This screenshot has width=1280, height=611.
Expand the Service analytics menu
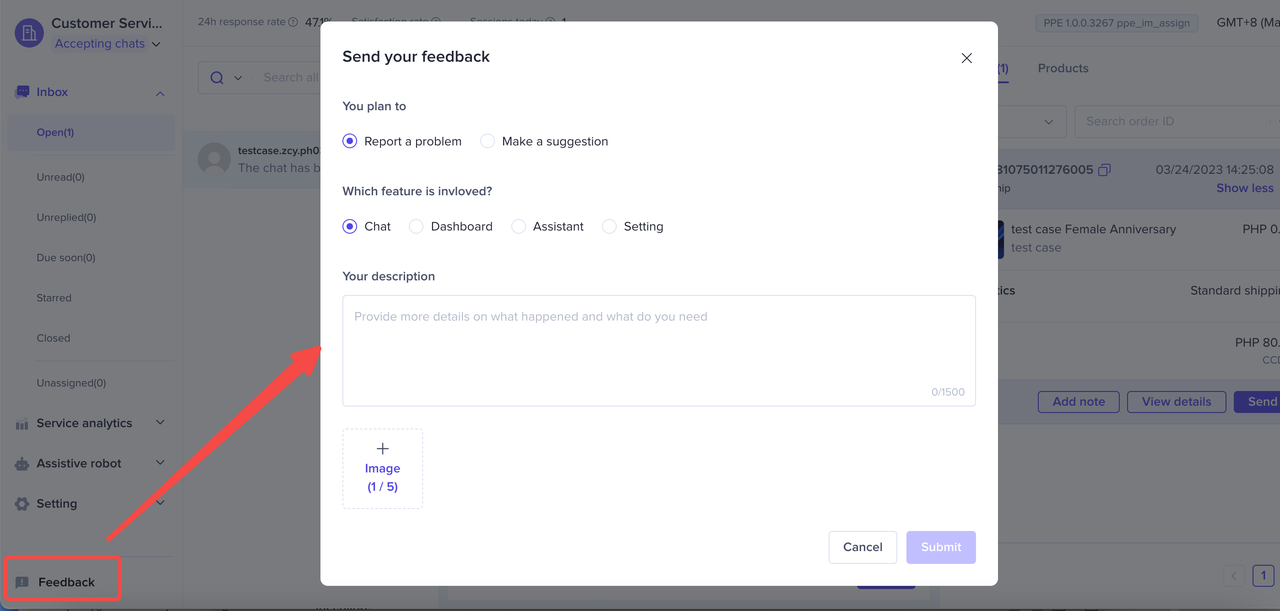[x=160, y=423]
